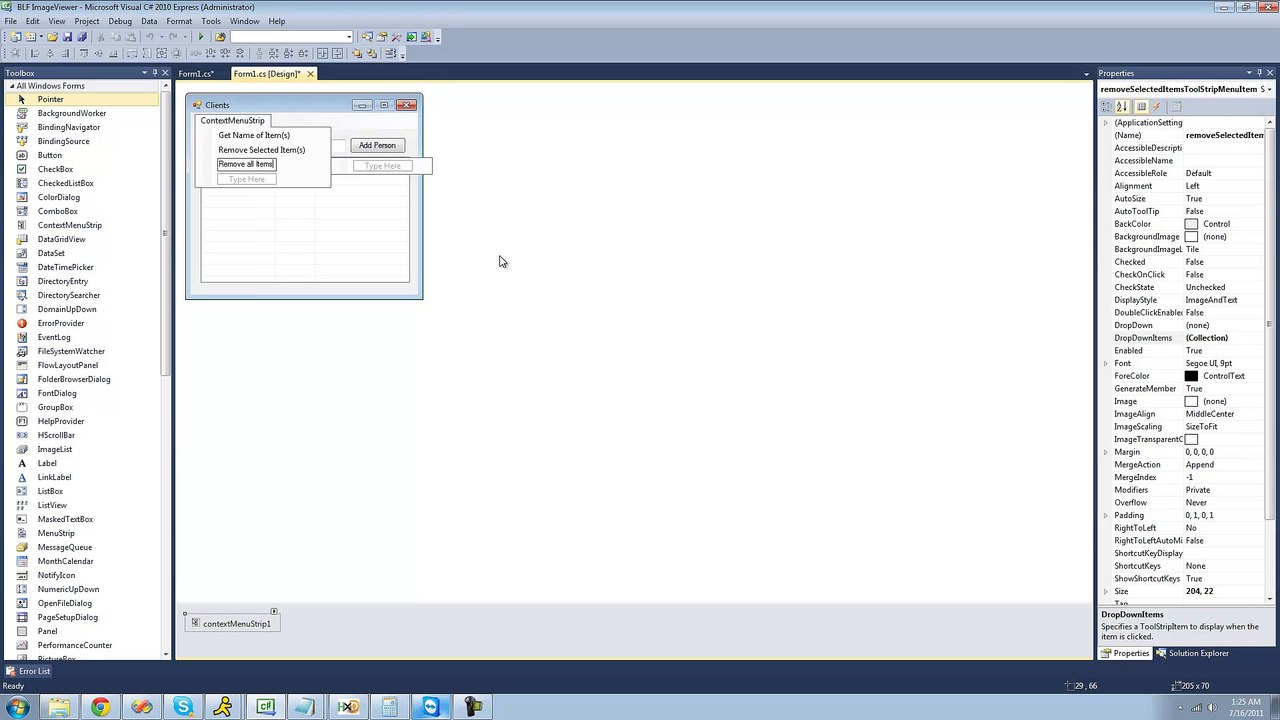Click the Bring to Front layout icon
The width and height of the screenshot is (1280, 720).
tap(357, 53)
